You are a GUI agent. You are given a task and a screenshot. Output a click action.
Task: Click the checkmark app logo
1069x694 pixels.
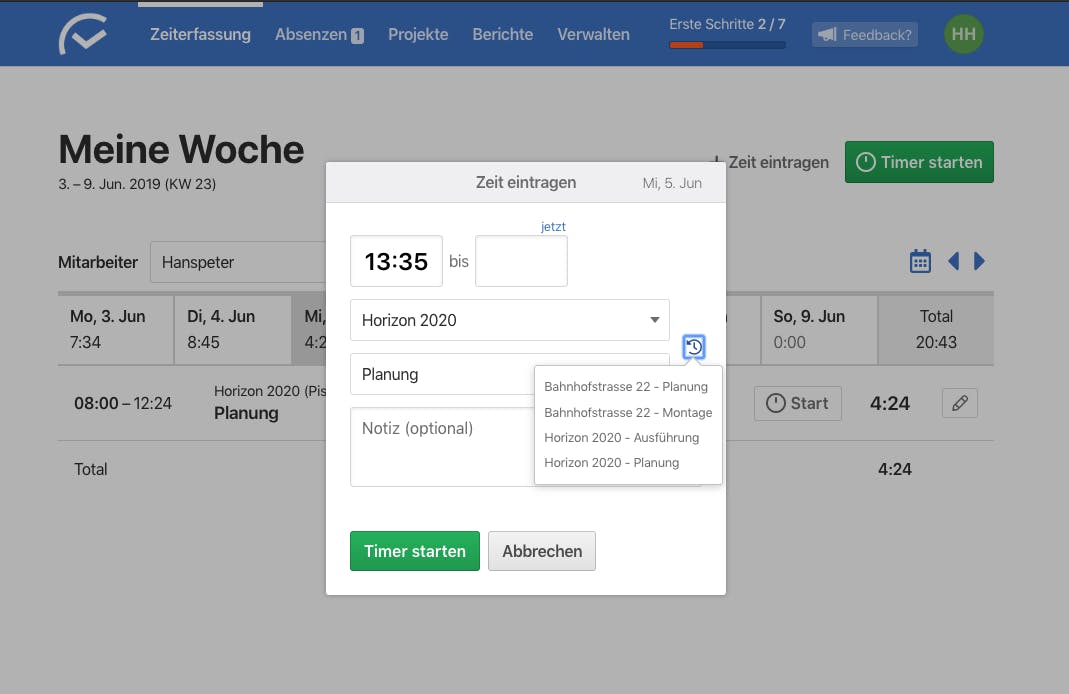coord(82,34)
